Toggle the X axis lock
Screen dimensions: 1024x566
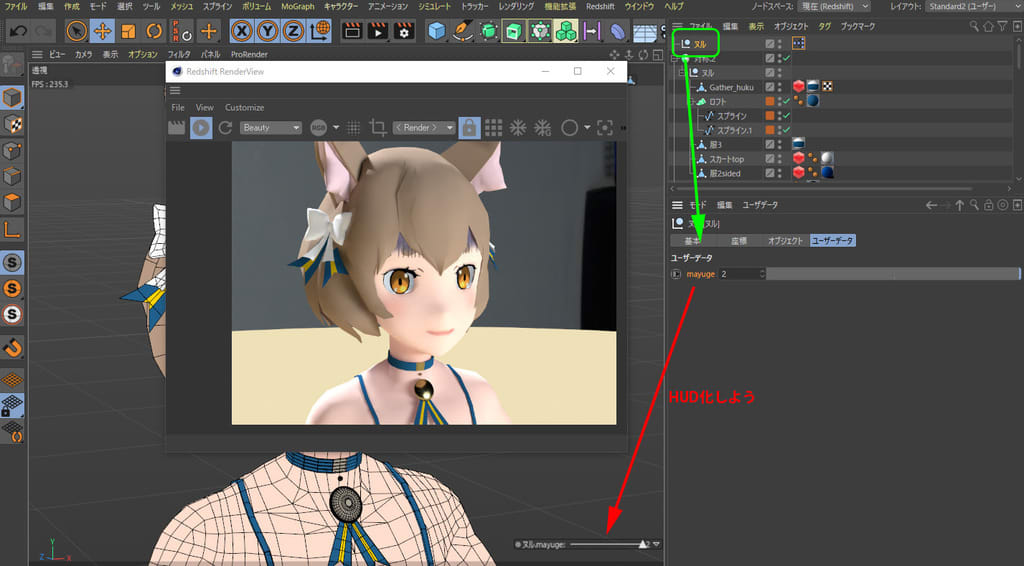point(242,31)
